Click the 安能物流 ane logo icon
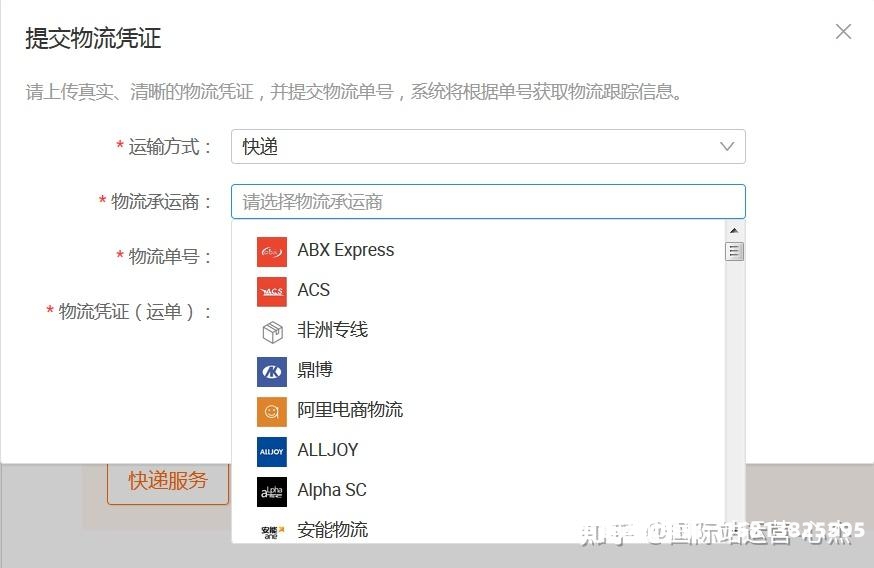 point(271,530)
